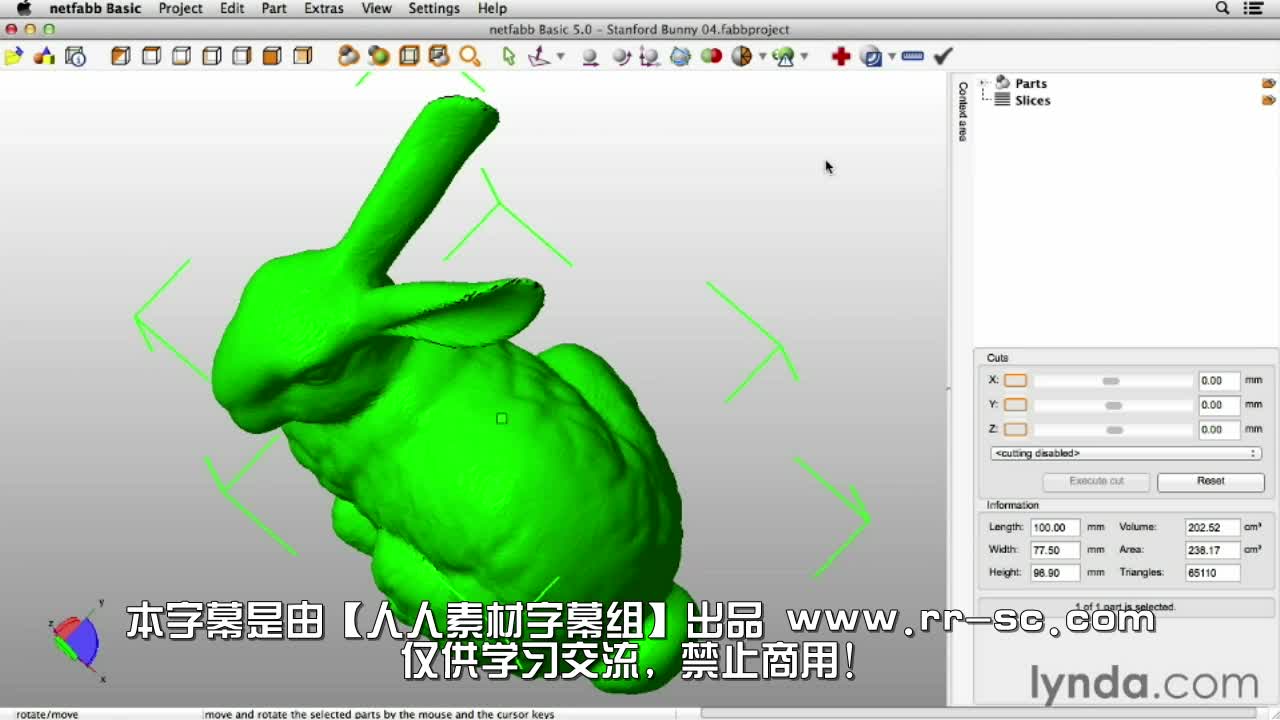Click the Z cut value field

(x=1219, y=429)
